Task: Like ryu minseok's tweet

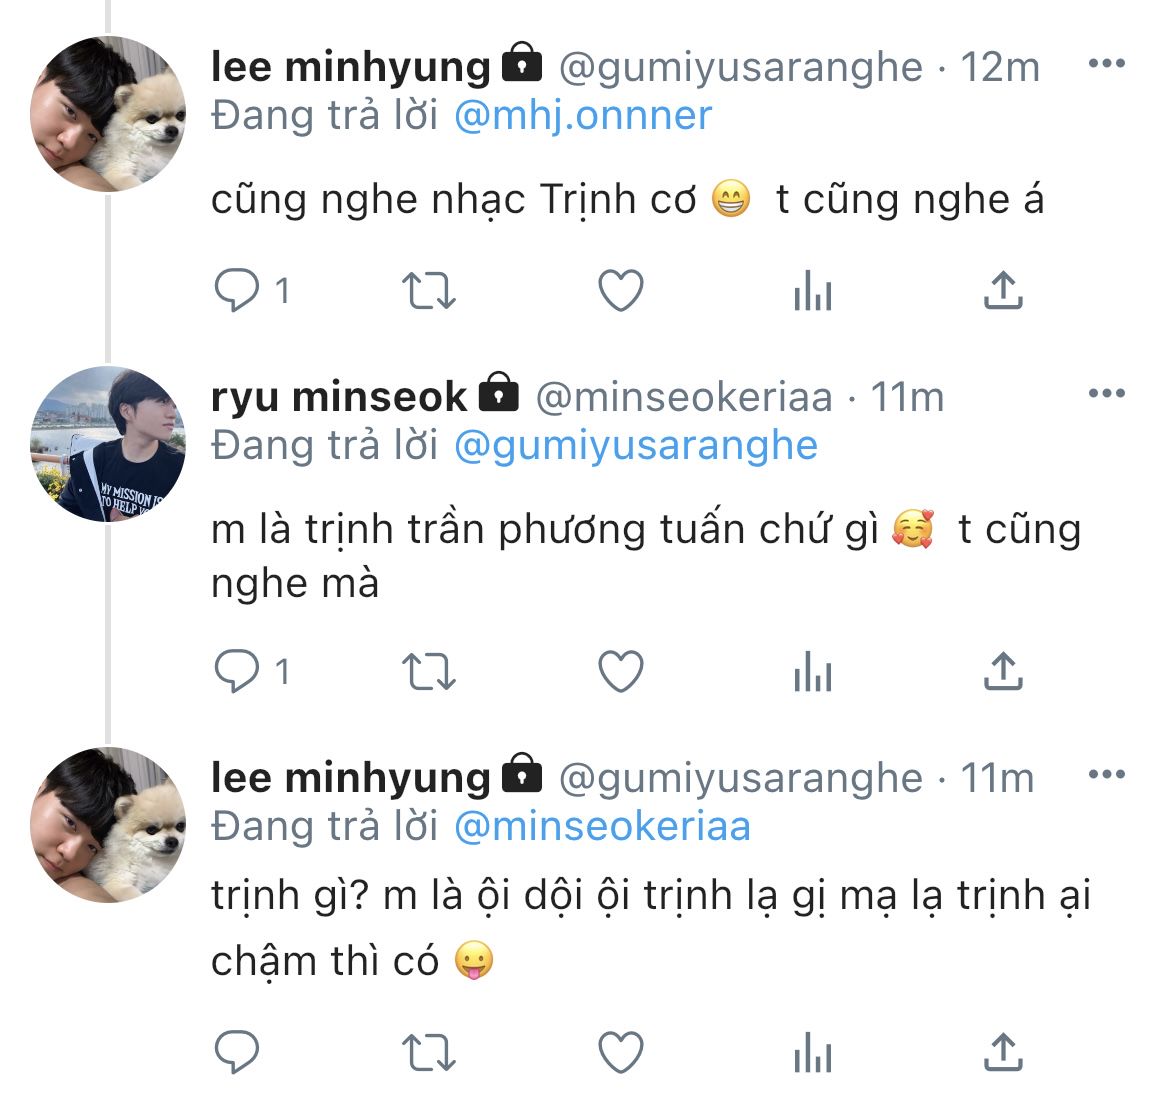Action: [x=620, y=672]
